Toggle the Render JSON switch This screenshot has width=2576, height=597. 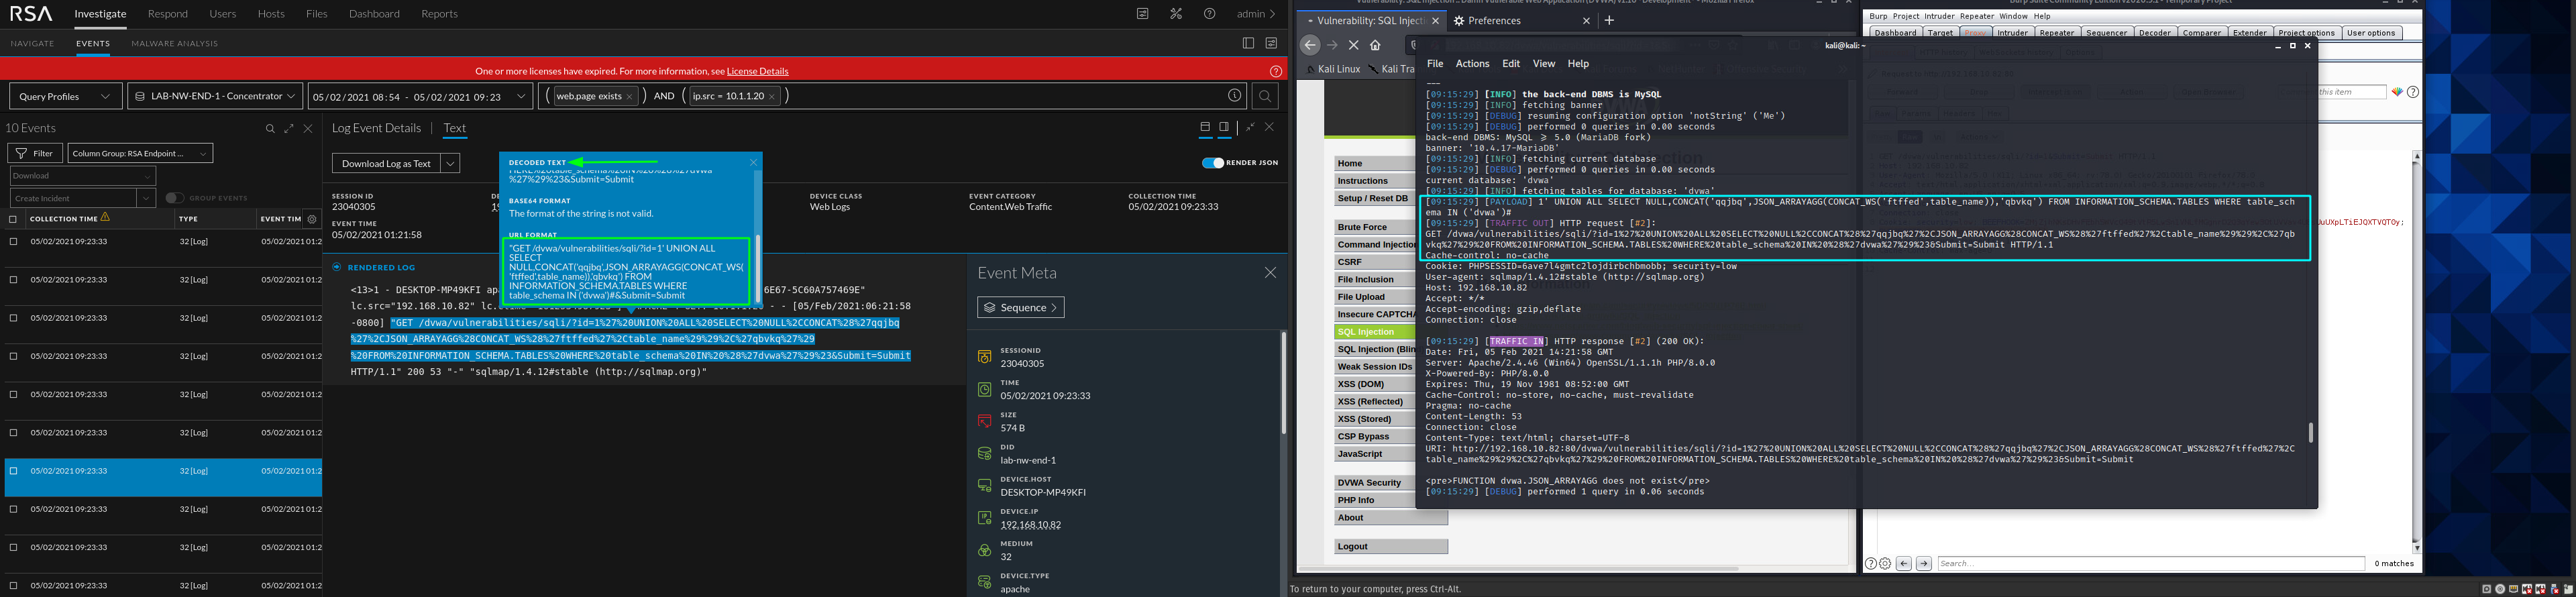coord(1213,163)
